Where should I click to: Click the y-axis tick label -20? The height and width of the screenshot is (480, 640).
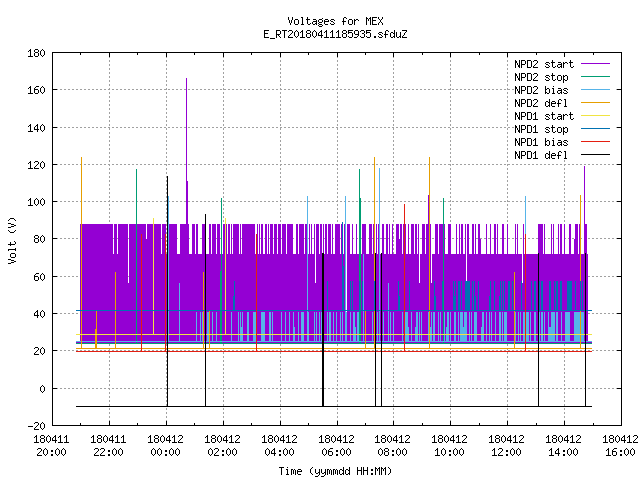[x=36, y=426]
